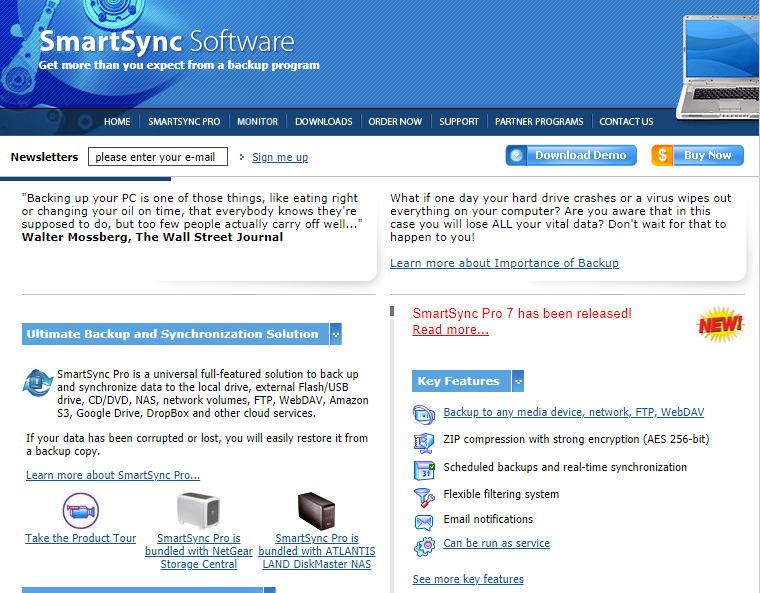Click the ZIP compression encryption icon
The width and height of the screenshot is (760, 593).
(424, 442)
